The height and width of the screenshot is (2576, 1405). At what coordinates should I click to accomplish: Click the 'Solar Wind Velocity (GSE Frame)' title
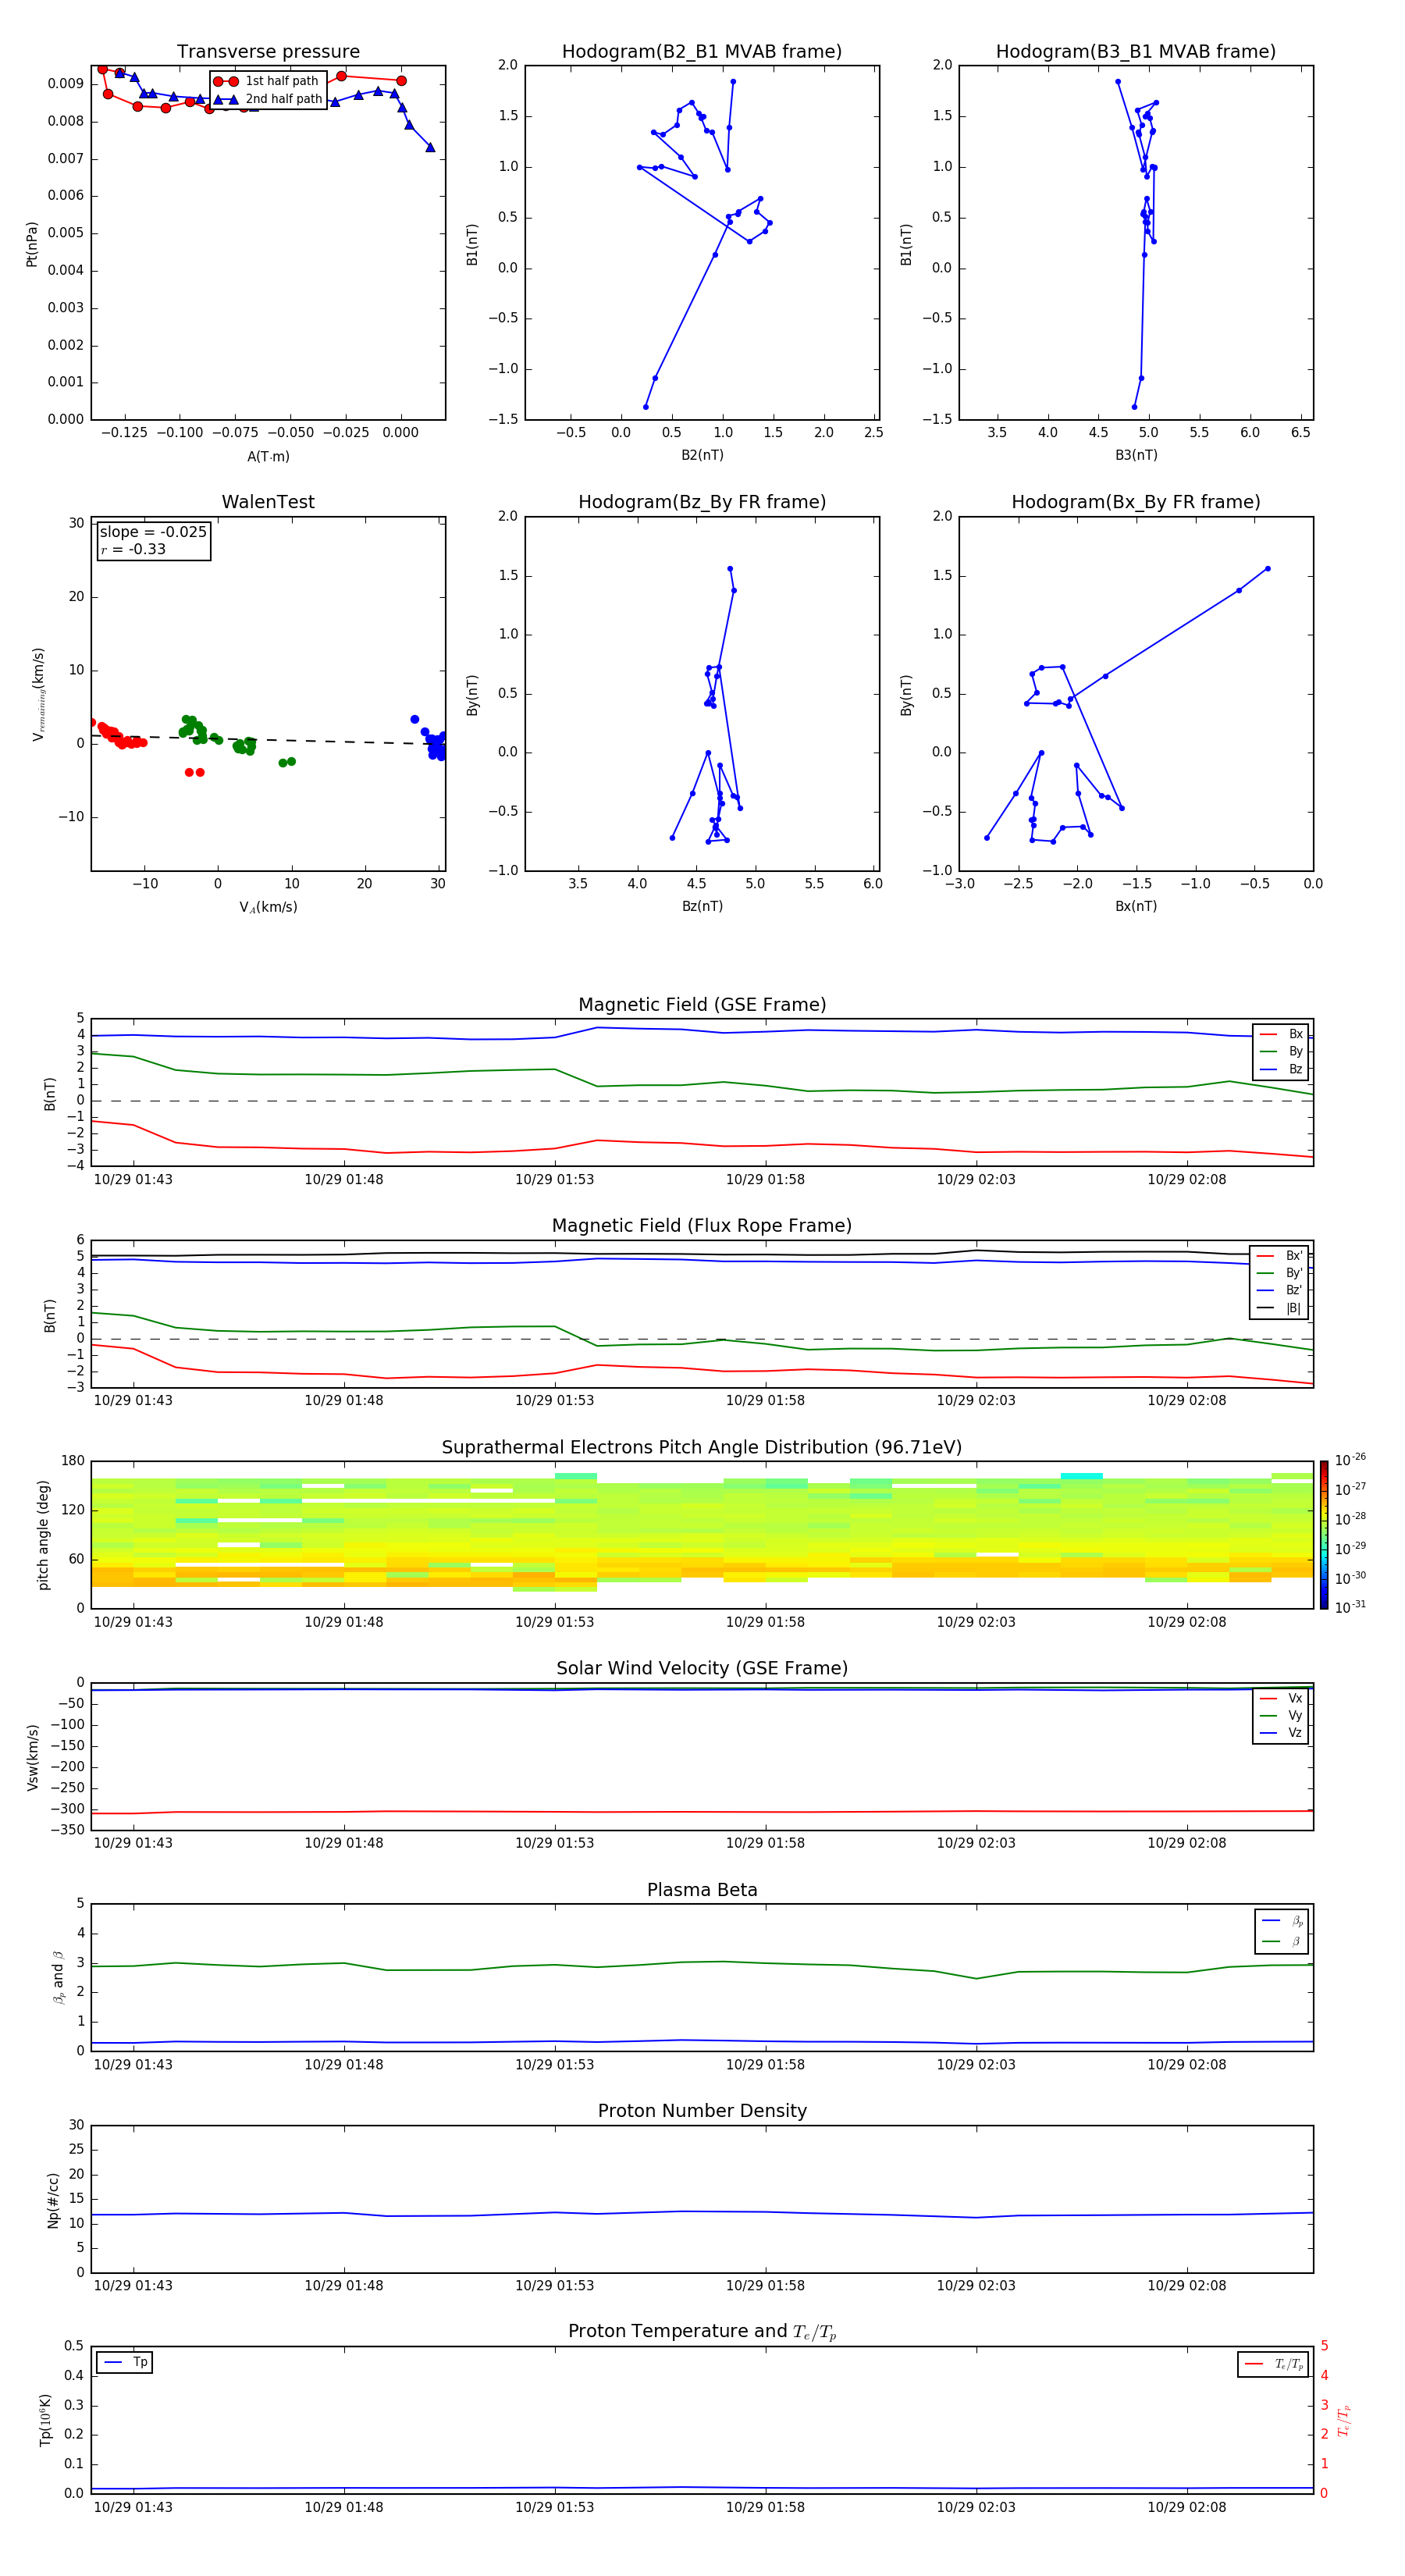pyautogui.click(x=702, y=1668)
